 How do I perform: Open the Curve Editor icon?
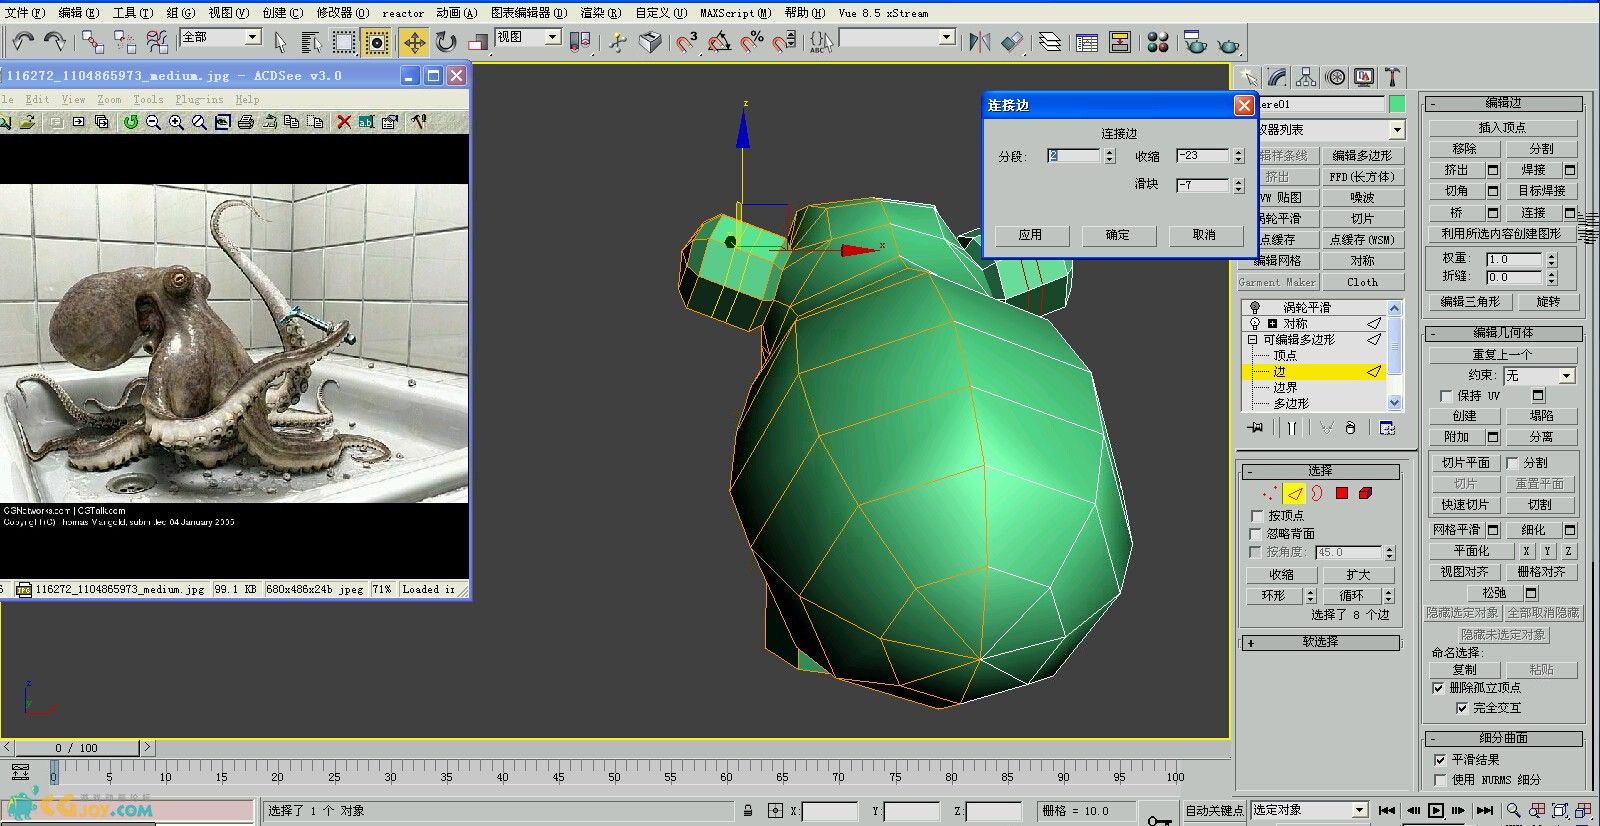click(1087, 42)
